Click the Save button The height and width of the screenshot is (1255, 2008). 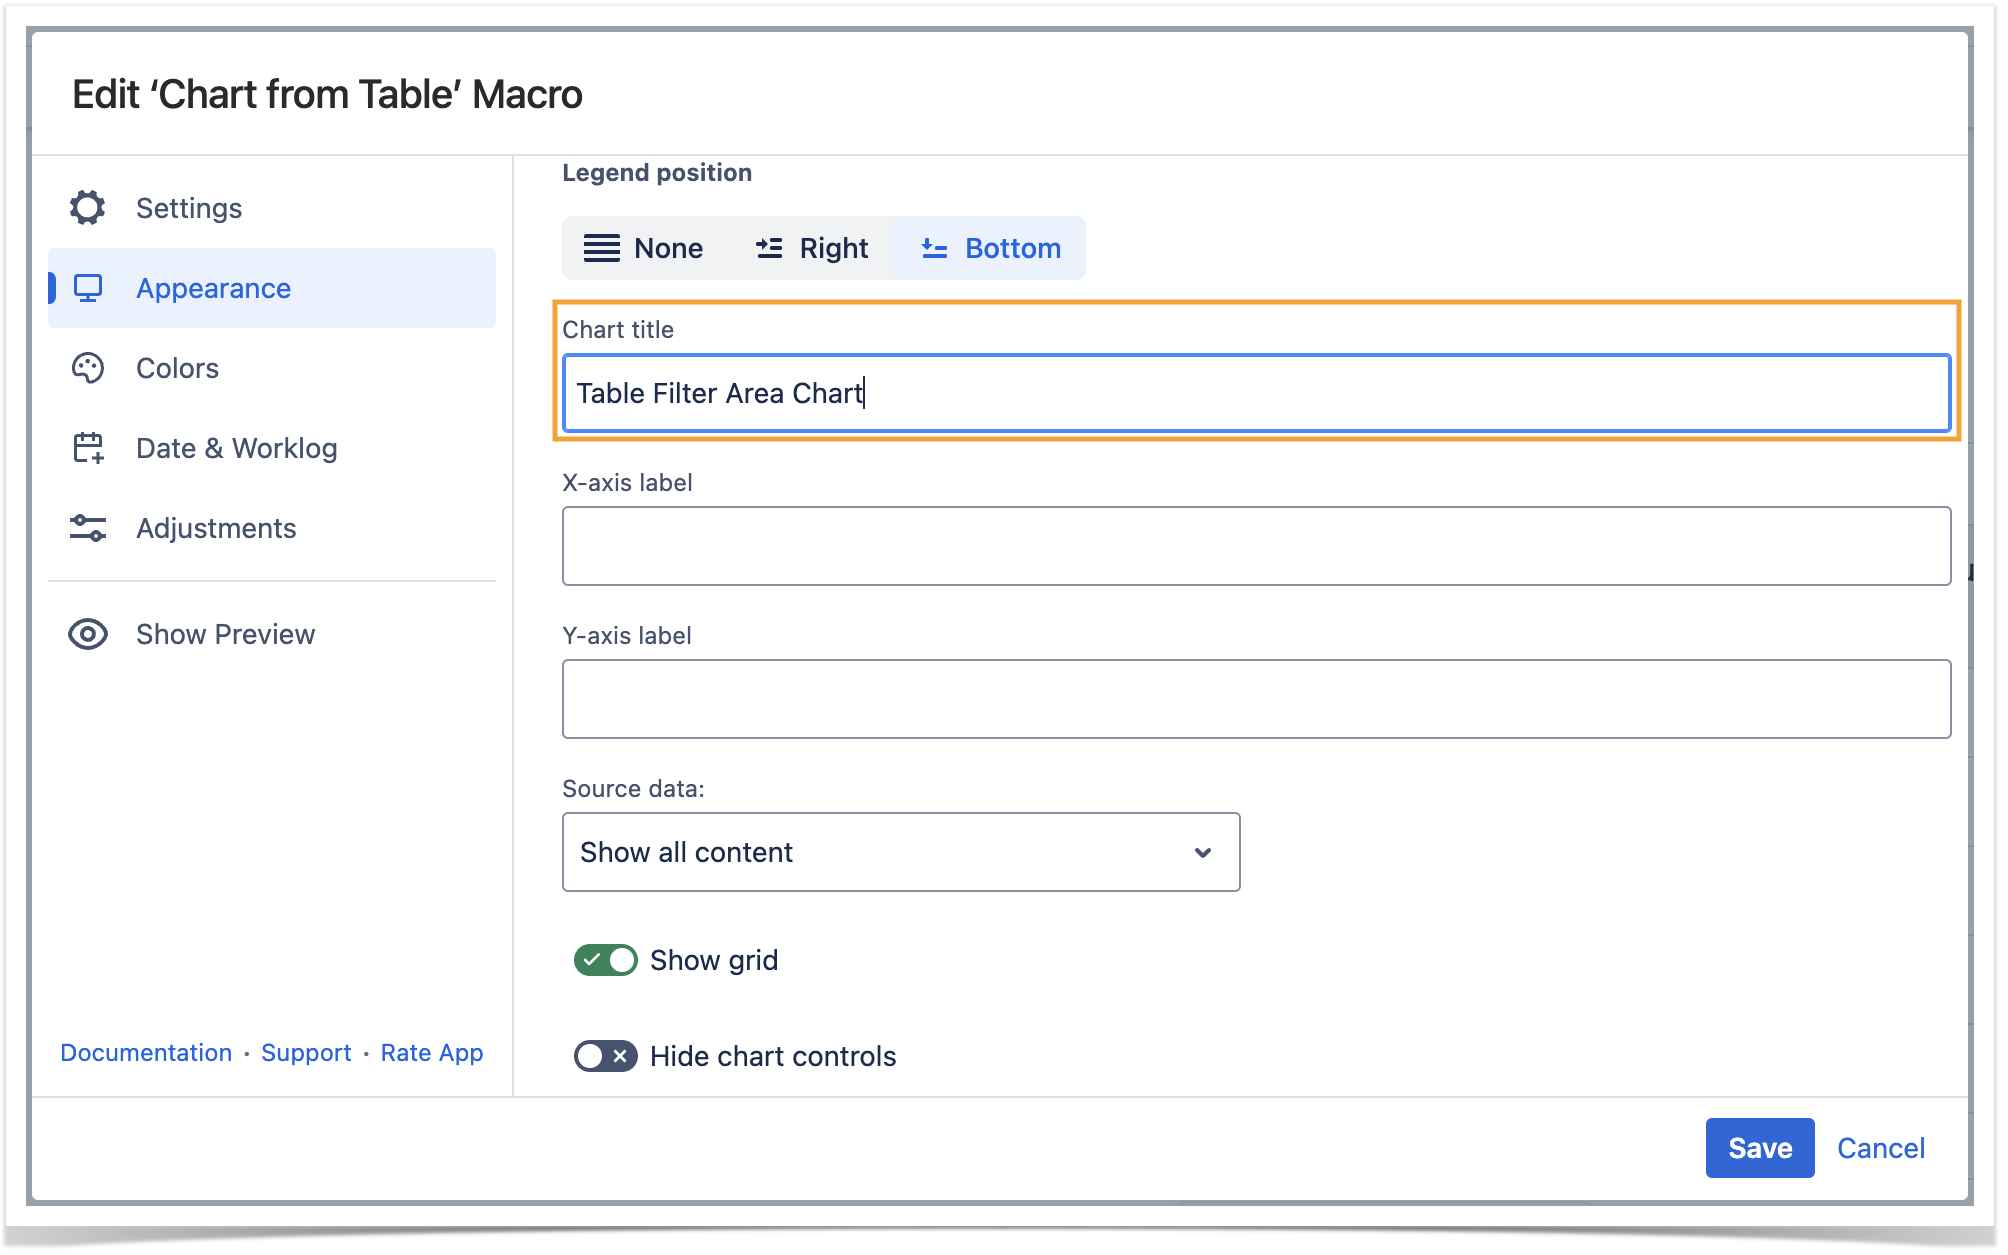tap(1759, 1148)
